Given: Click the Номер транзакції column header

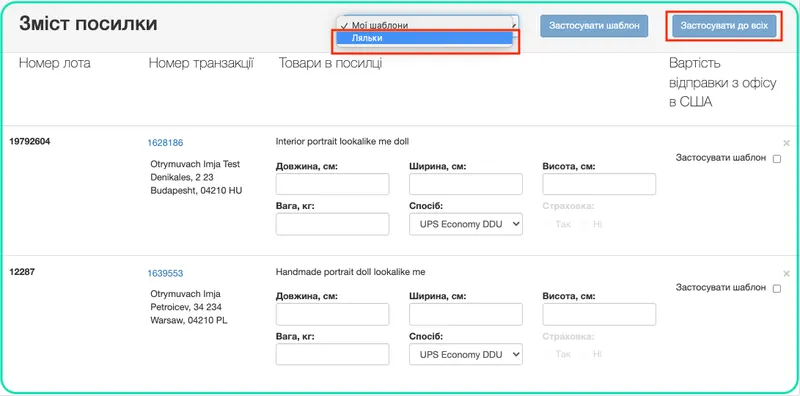Looking at the screenshot, I should click(x=201, y=64).
